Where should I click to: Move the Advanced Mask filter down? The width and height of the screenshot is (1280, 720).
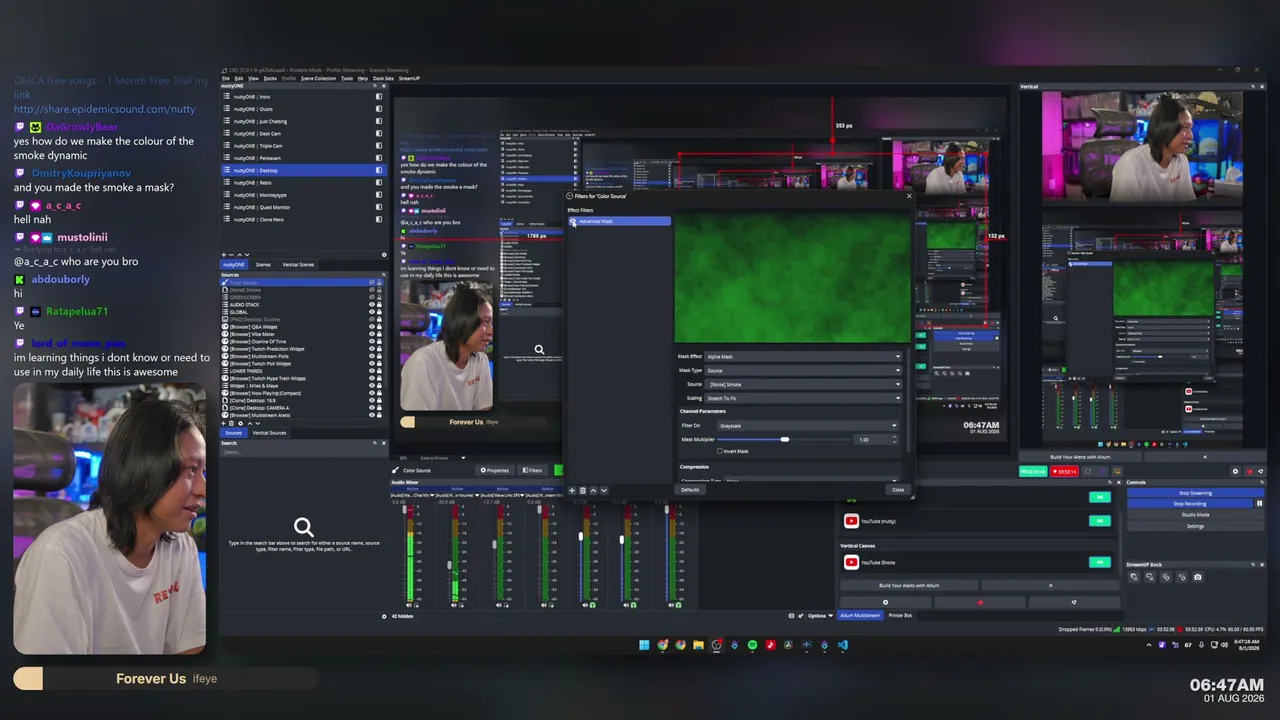[x=603, y=490]
